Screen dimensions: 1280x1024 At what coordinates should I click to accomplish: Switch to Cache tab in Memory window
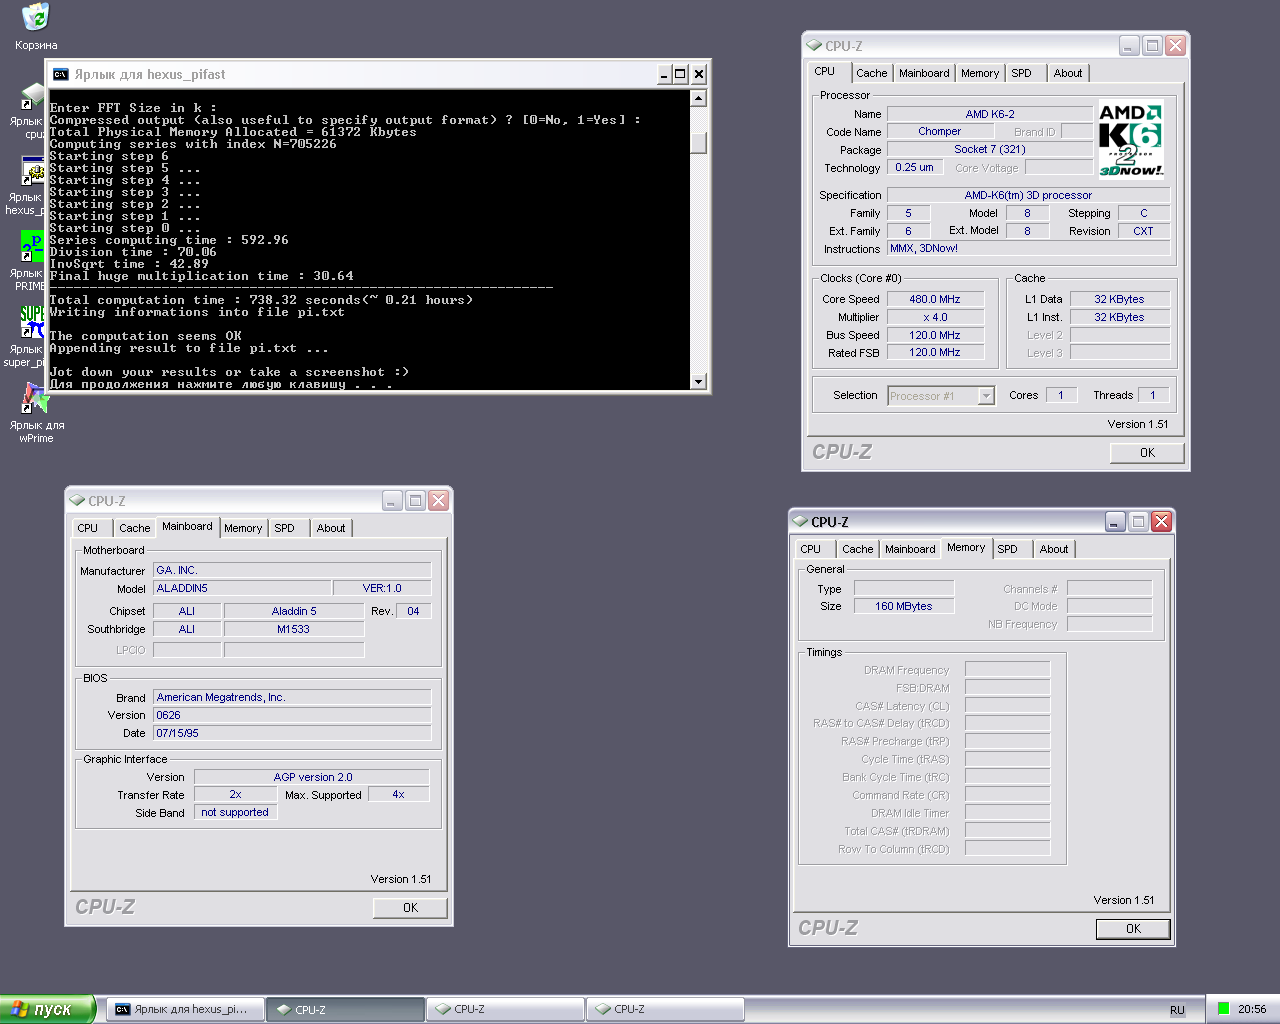[857, 549]
